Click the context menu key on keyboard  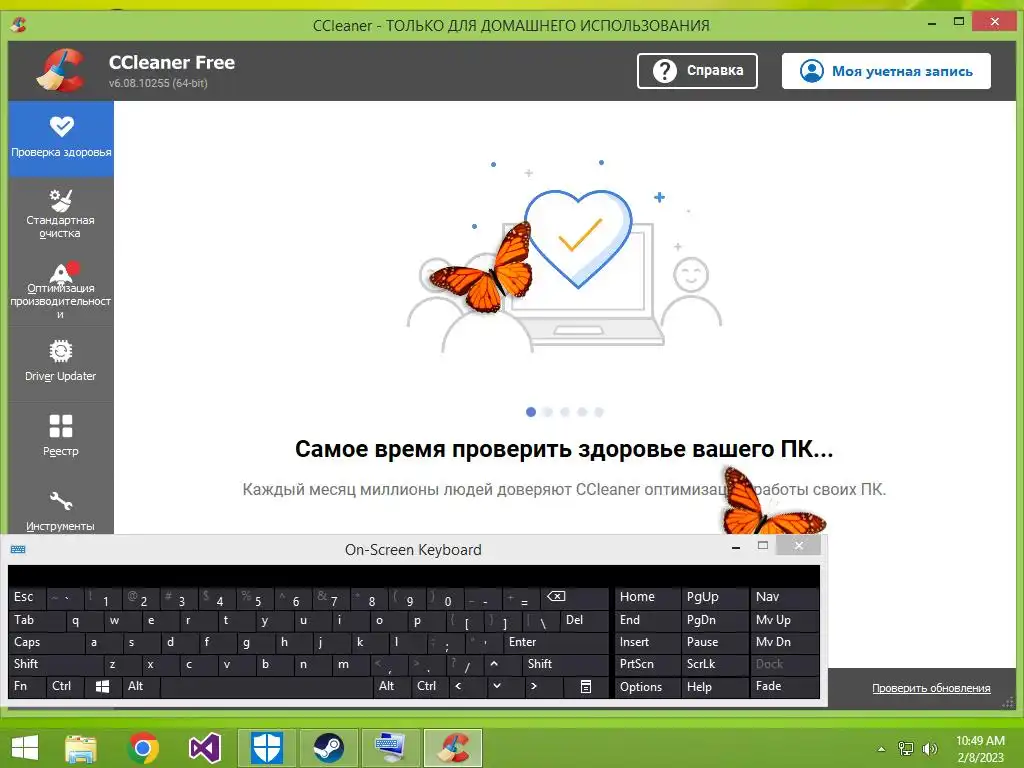(586, 686)
